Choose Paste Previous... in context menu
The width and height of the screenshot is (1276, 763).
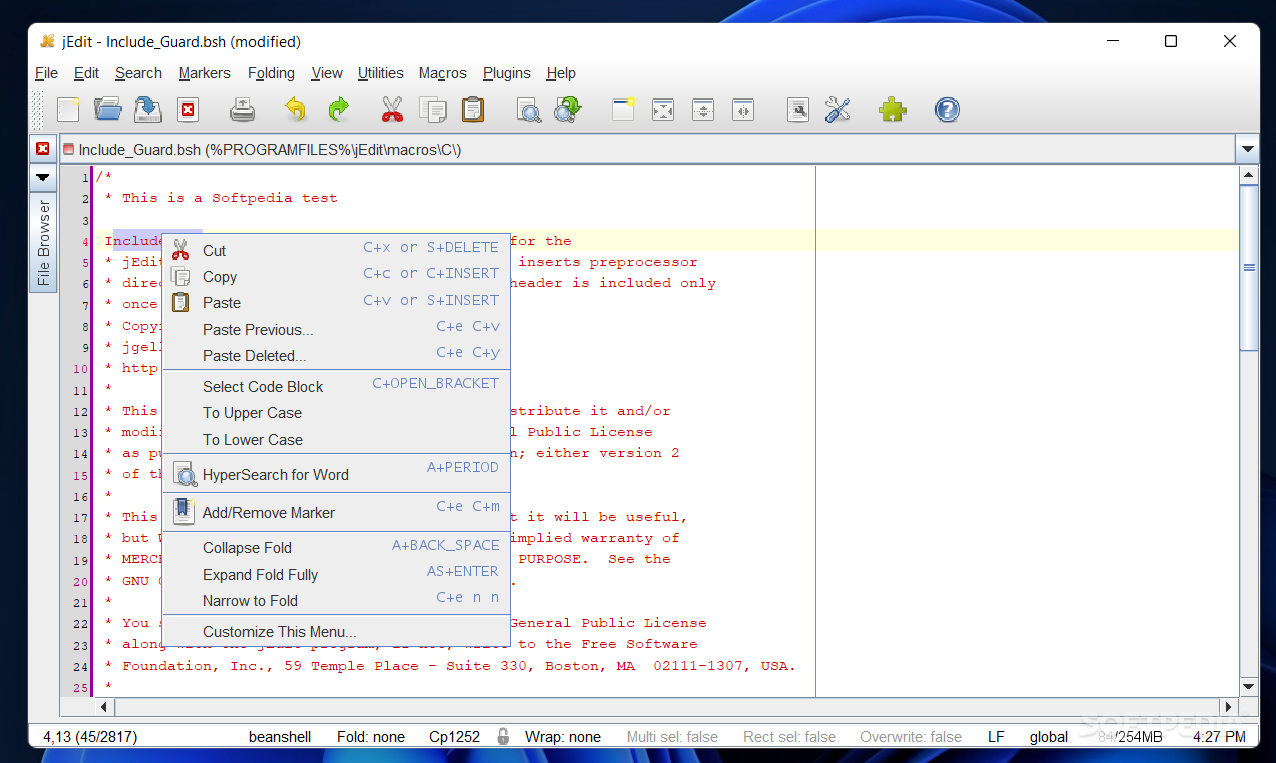pos(336,329)
